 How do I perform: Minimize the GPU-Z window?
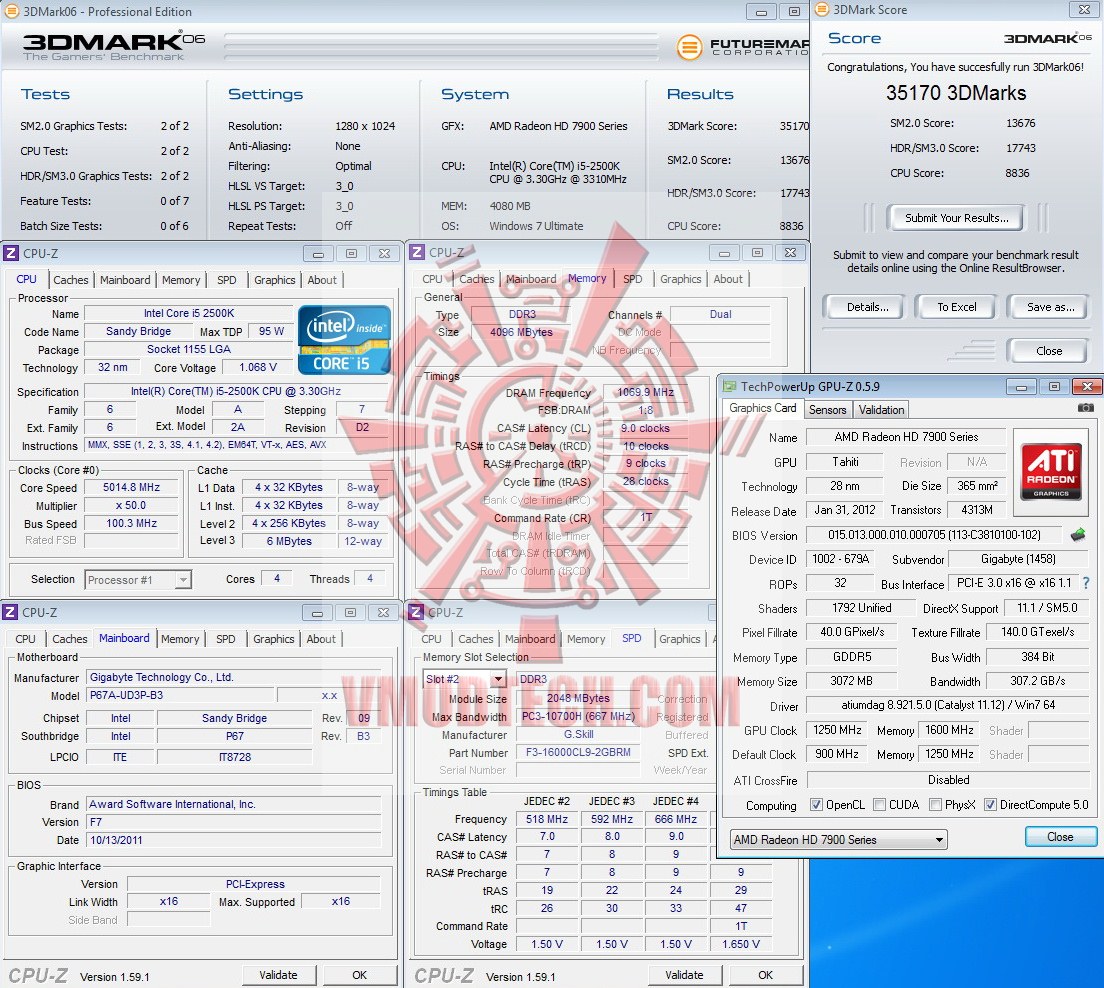1021,387
